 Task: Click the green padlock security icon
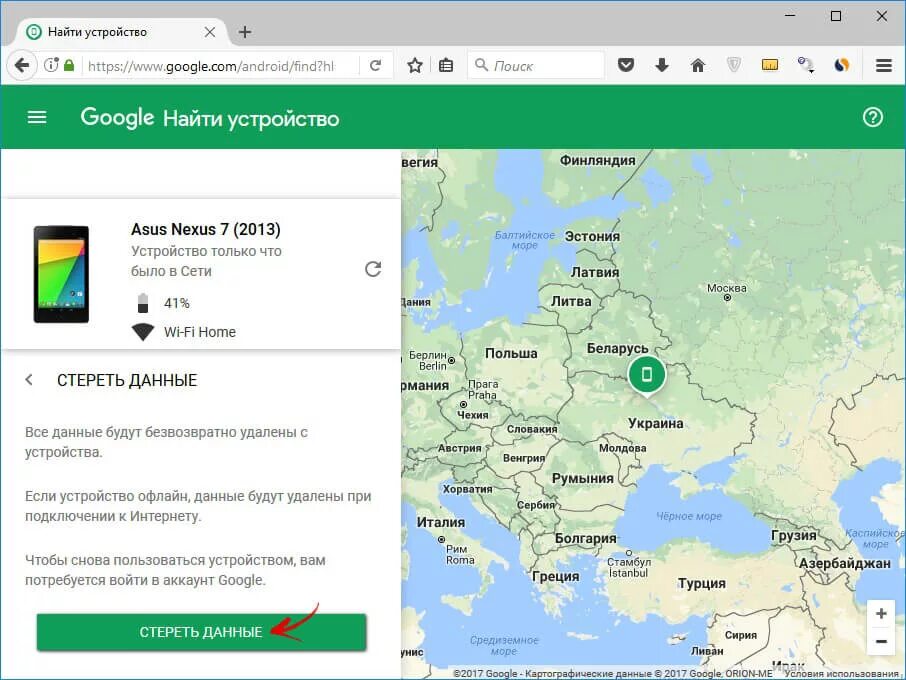pyautogui.click(x=69, y=65)
